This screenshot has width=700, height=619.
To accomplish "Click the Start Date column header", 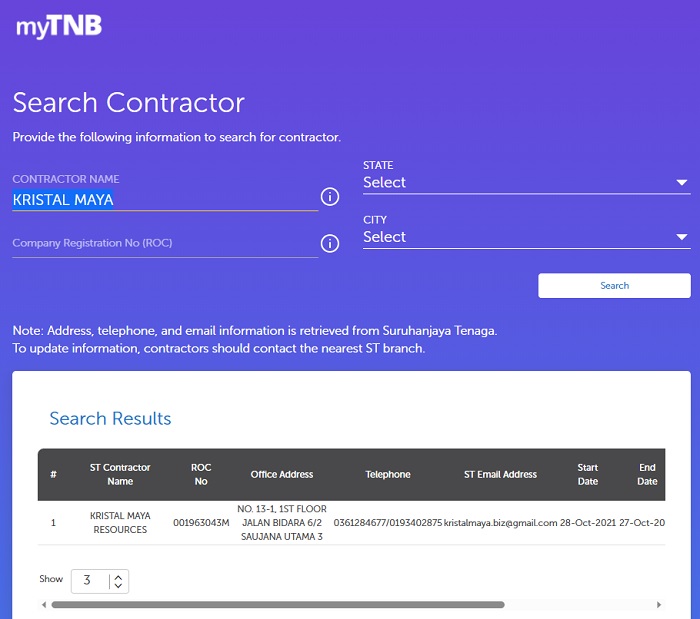I will pyautogui.click(x=588, y=474).
